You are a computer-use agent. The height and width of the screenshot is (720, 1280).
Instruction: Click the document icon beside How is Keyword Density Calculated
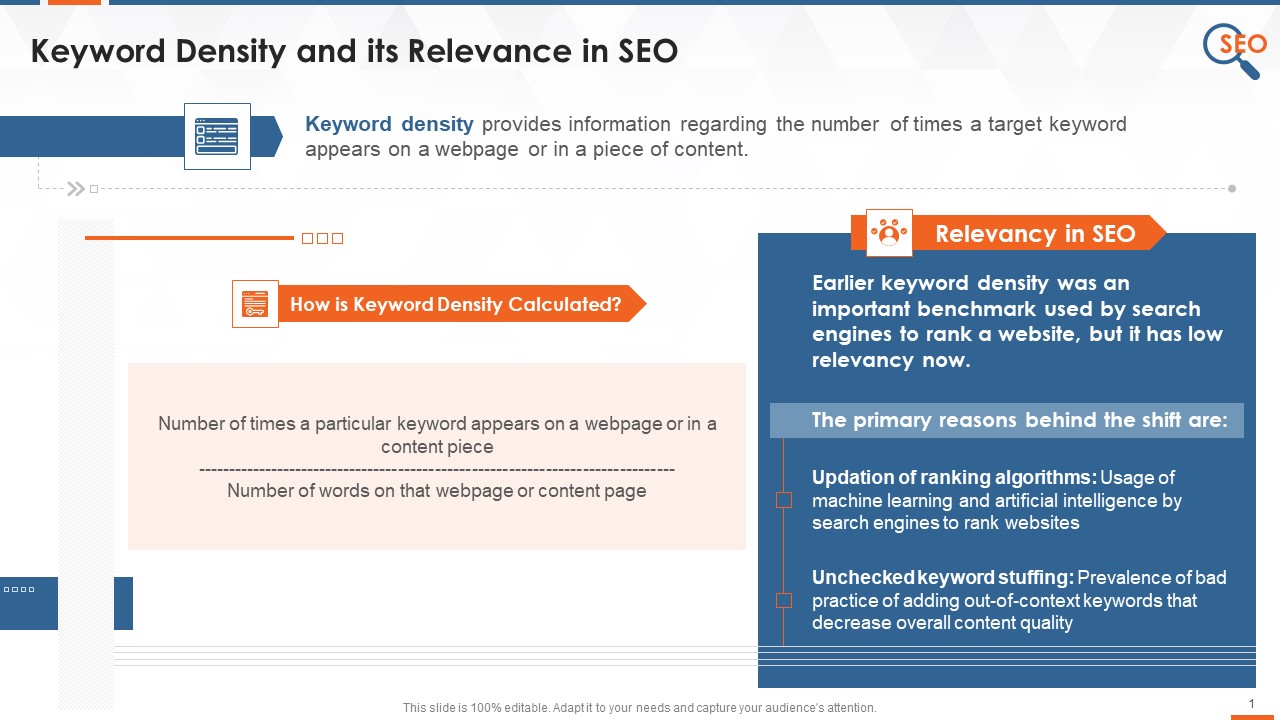tap(255, 304)
